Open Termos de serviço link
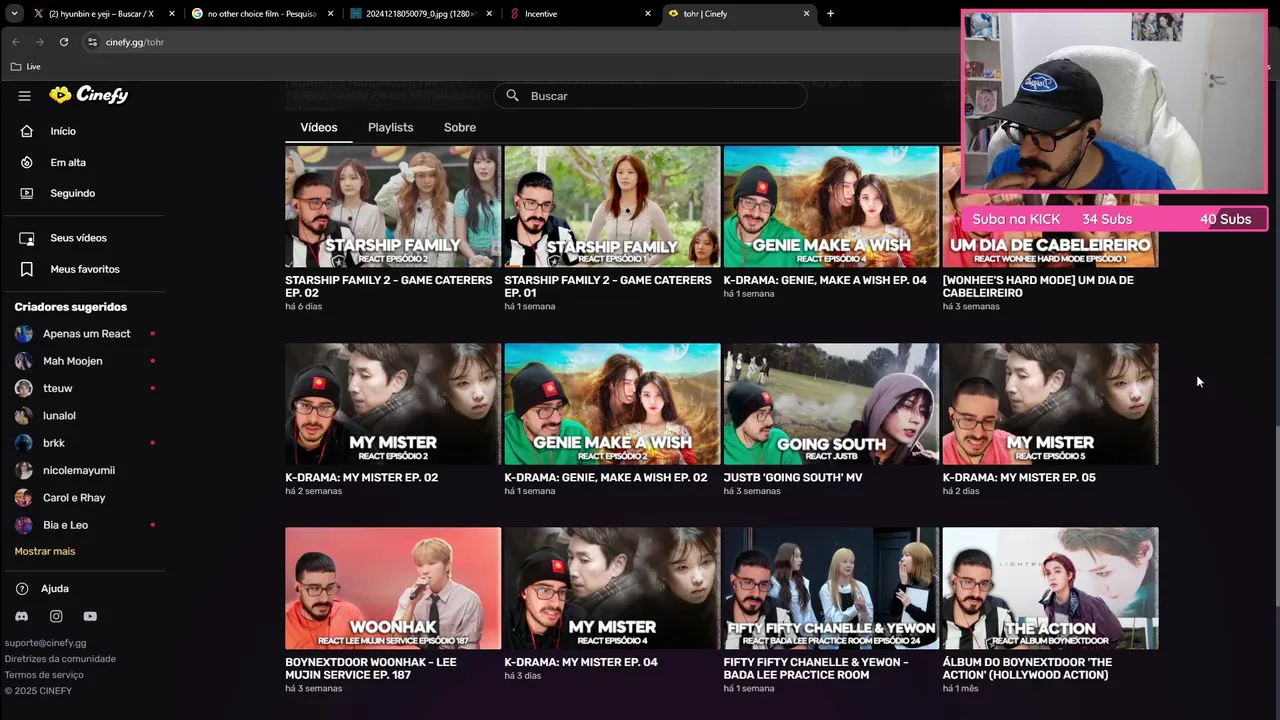Viewport: 1280px width, 720px height. [x=44, y=675]
